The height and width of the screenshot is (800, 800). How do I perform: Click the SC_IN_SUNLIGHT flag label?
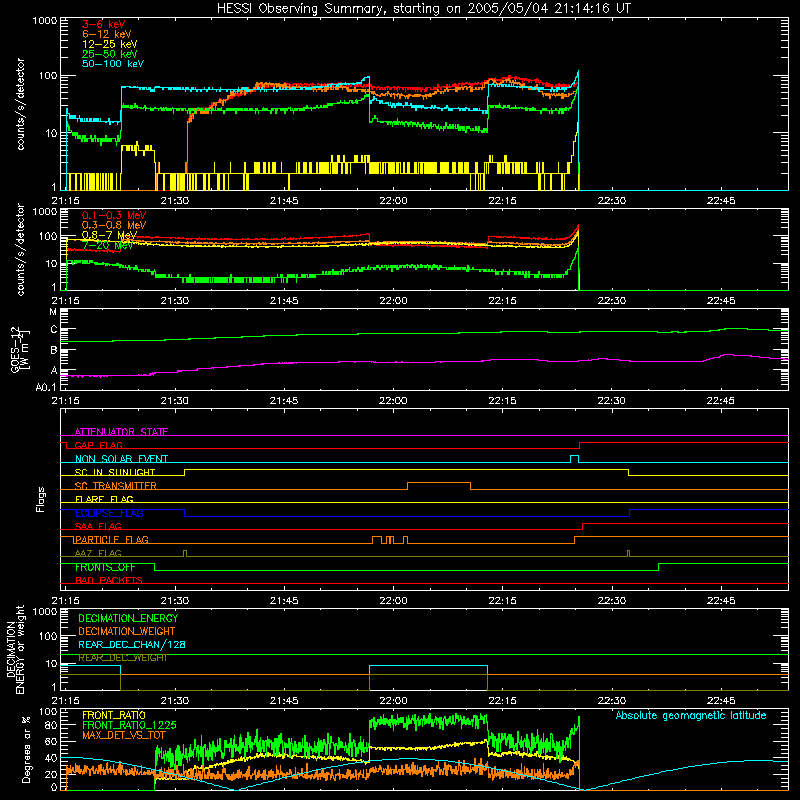tap(115, 472)
